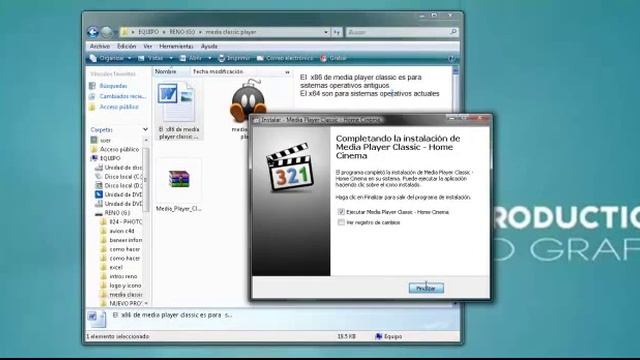640x360 pixels.
Task: Open Acceso público in favorite links
Action: pos(114,107)
